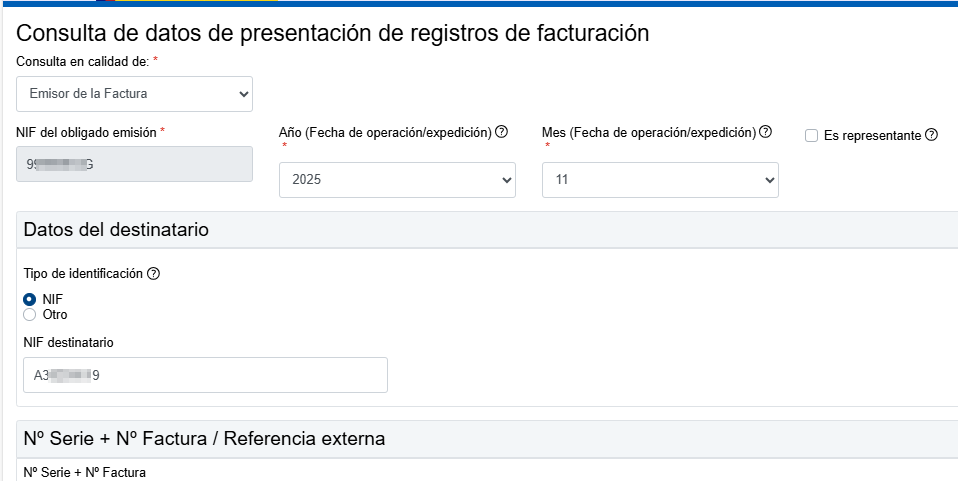958x481 pixels.
Task: Open the Emisor de la Factura dropdown
Action: [134, 94]
